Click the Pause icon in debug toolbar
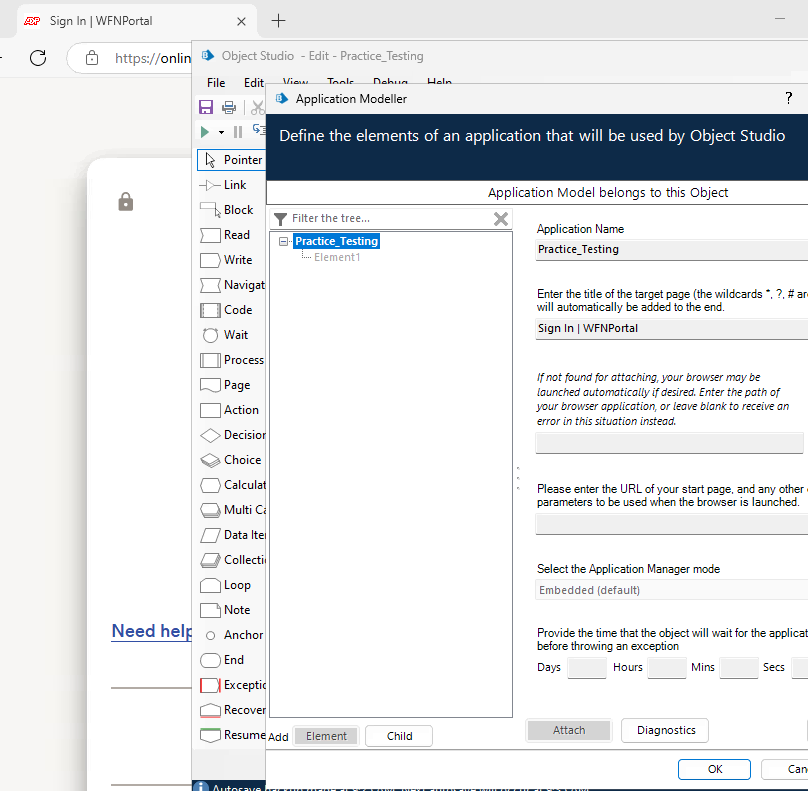808x791 pixels. point(238,132)
